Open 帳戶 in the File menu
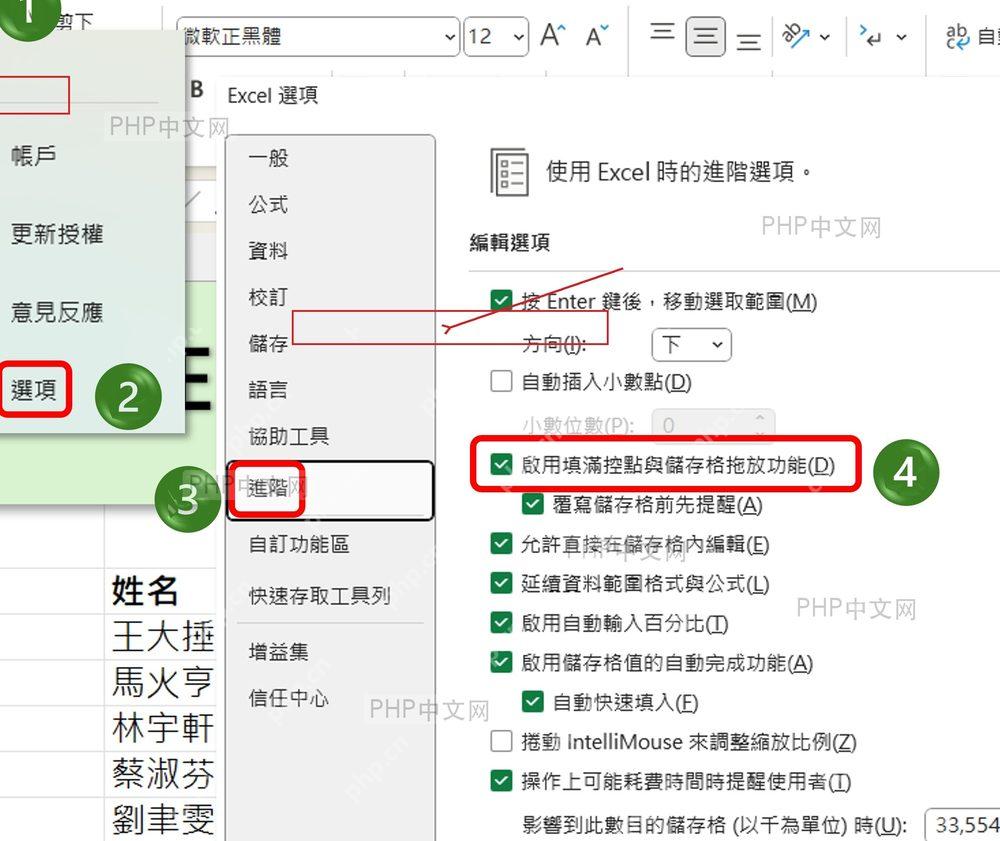 click(x=34, y=155)
